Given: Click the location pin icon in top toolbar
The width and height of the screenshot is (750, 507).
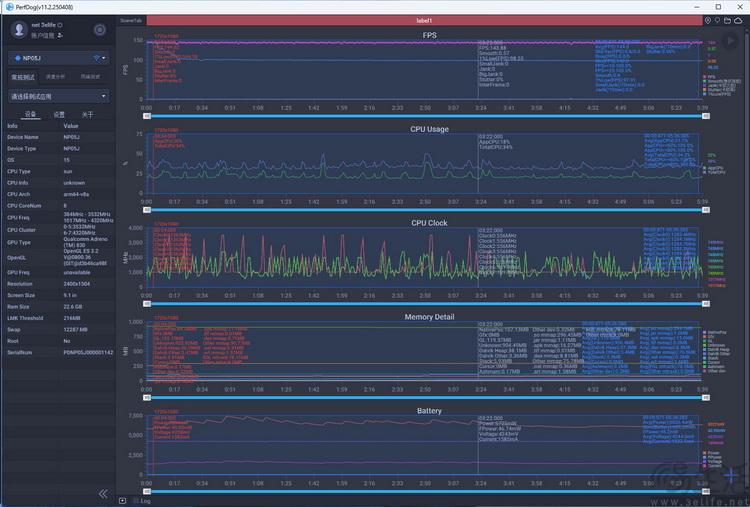Looking at the screenshot, I should pyautogui.click(x=708, y=20).
